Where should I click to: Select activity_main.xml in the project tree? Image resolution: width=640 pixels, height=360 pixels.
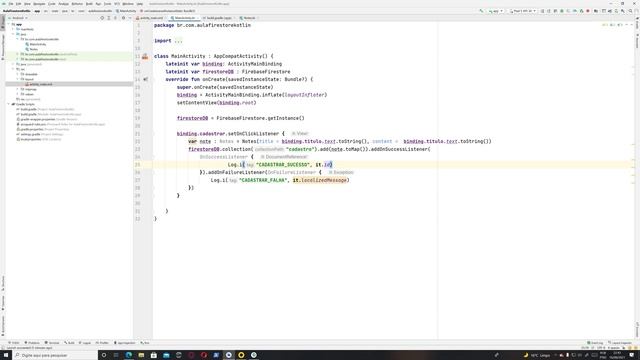tap(39, 84)
